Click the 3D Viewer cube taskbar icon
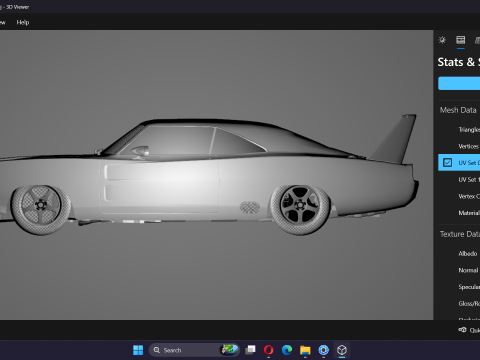Viewport: 480px width, 360px height. [342, 350]
